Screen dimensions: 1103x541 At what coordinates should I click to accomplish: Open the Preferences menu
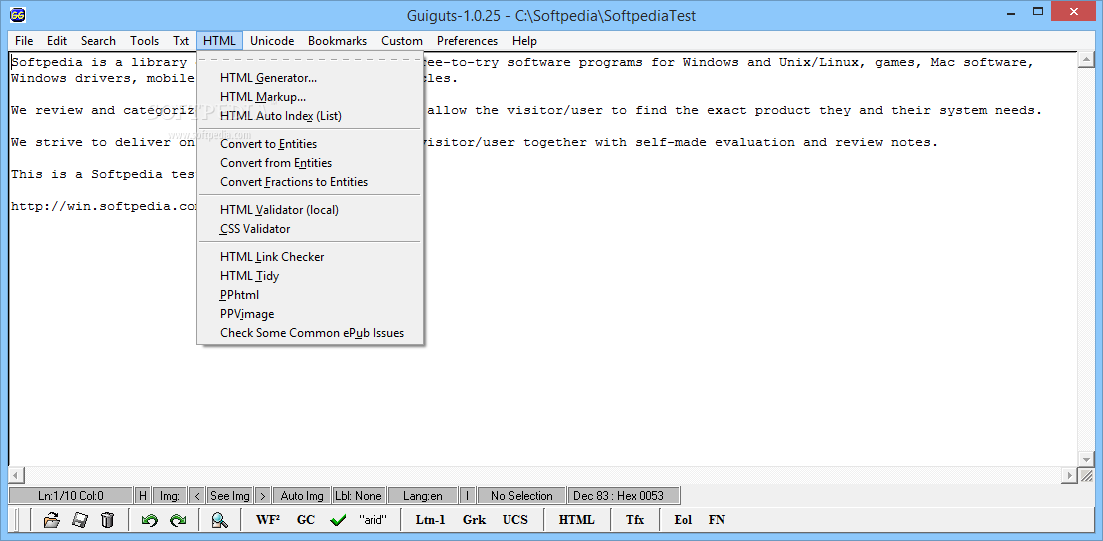pos(467,41)
